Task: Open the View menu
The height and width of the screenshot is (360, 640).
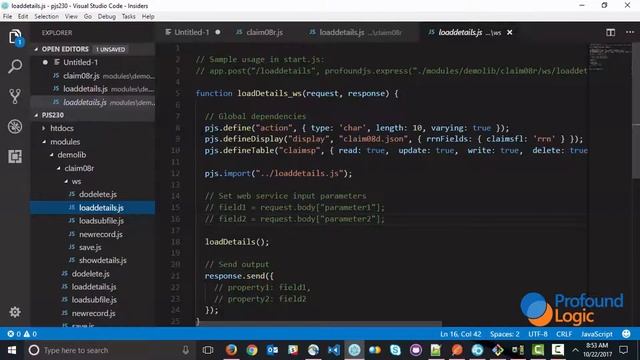Action: pos(71,16)
